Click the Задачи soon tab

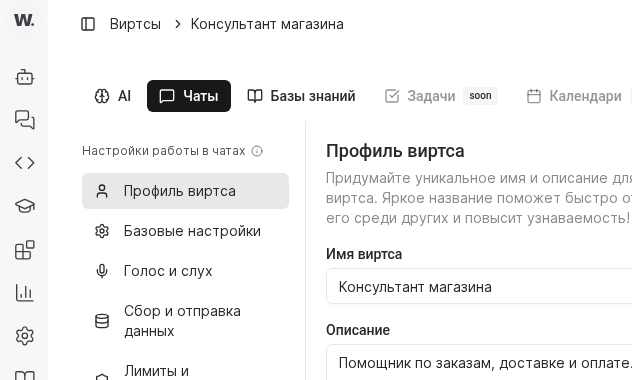[441, 96]
